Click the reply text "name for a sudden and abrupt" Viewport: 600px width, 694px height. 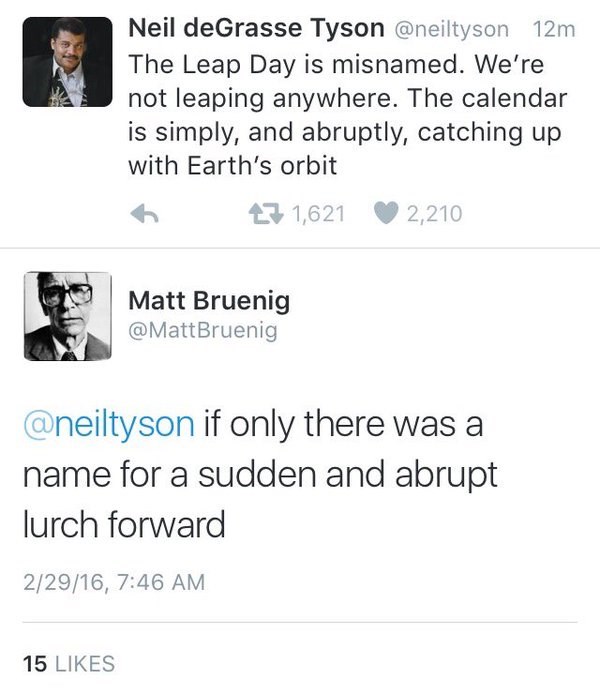(259, 474)
